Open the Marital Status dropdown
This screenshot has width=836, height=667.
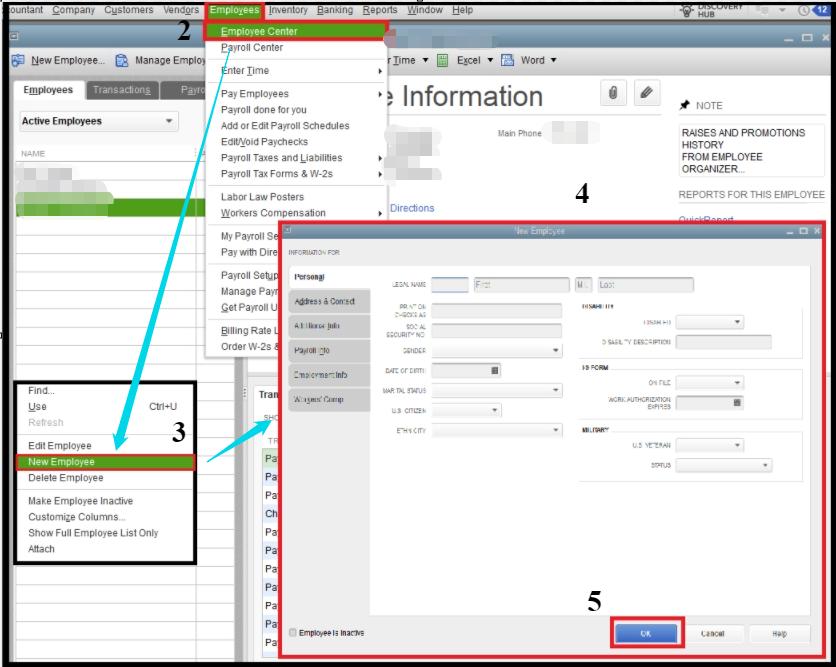497,390
